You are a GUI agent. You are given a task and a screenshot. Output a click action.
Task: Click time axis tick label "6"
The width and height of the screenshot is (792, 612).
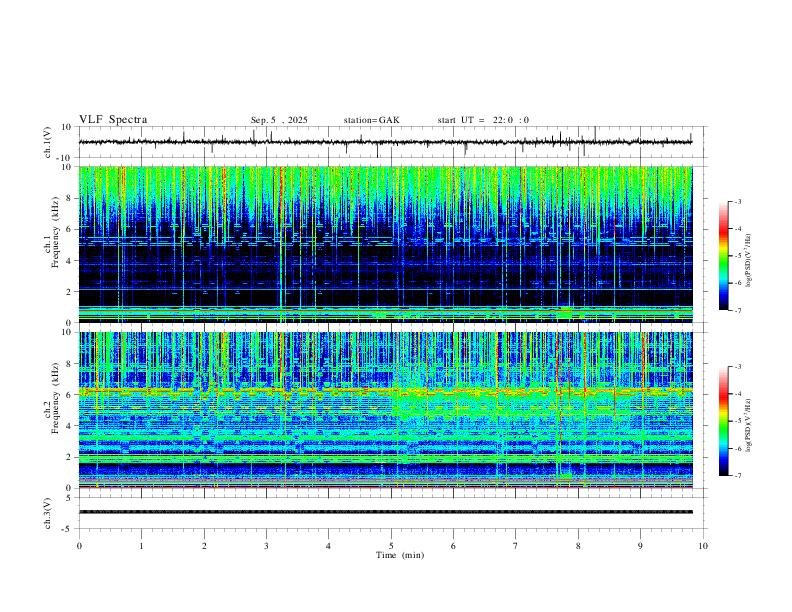(453, 546)
